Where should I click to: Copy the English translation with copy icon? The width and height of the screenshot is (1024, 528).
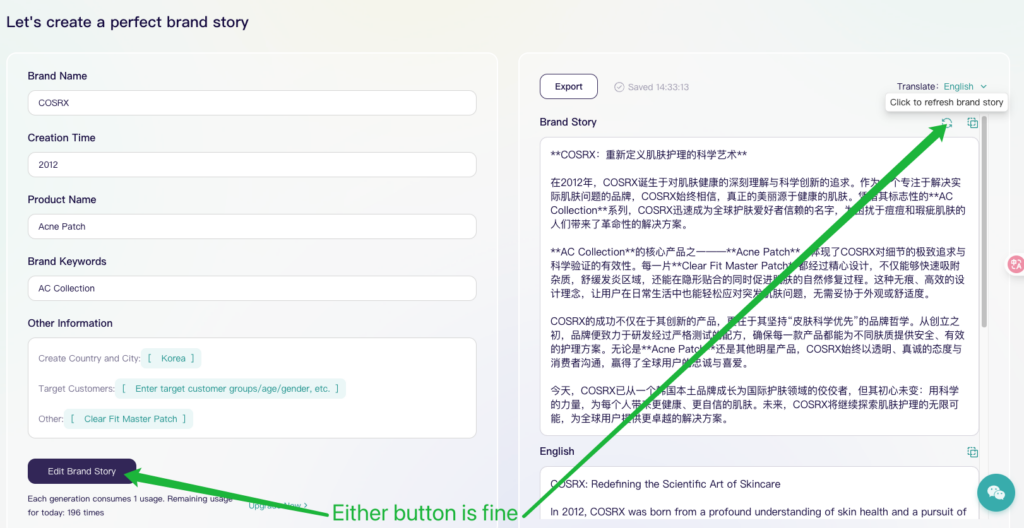(x=972, y=453)
